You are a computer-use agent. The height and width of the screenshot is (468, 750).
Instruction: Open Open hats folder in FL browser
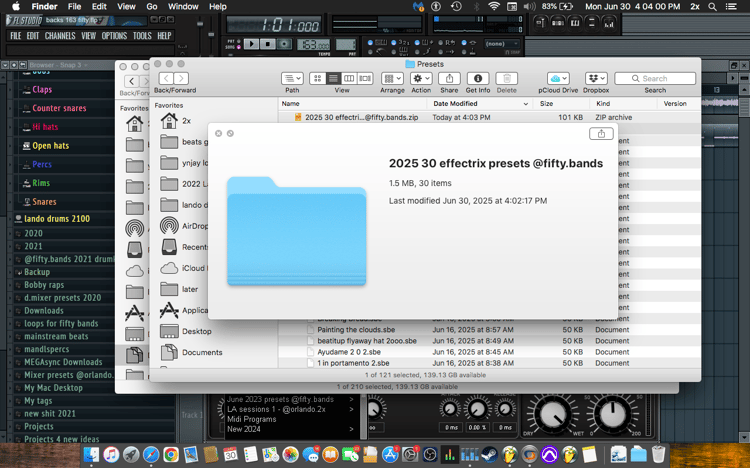pos(50,145)
